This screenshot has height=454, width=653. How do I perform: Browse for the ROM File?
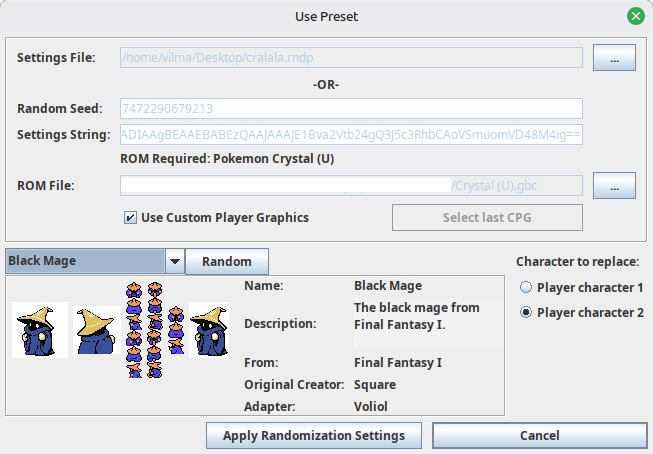614,185
